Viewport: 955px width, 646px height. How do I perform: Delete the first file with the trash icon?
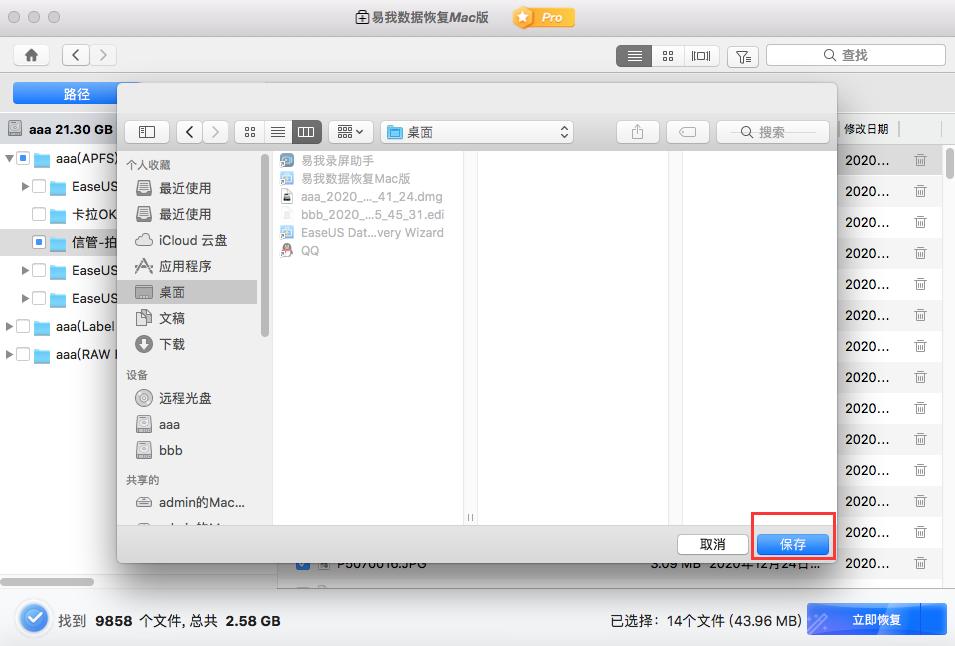919,160
